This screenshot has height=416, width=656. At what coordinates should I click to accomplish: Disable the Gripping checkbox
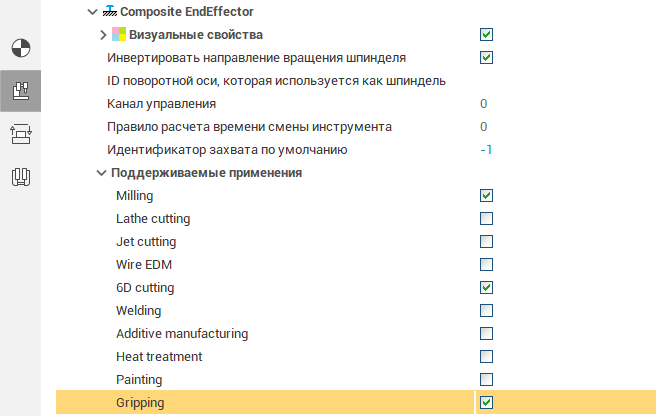pyautogui.click(x=486, y=402)
